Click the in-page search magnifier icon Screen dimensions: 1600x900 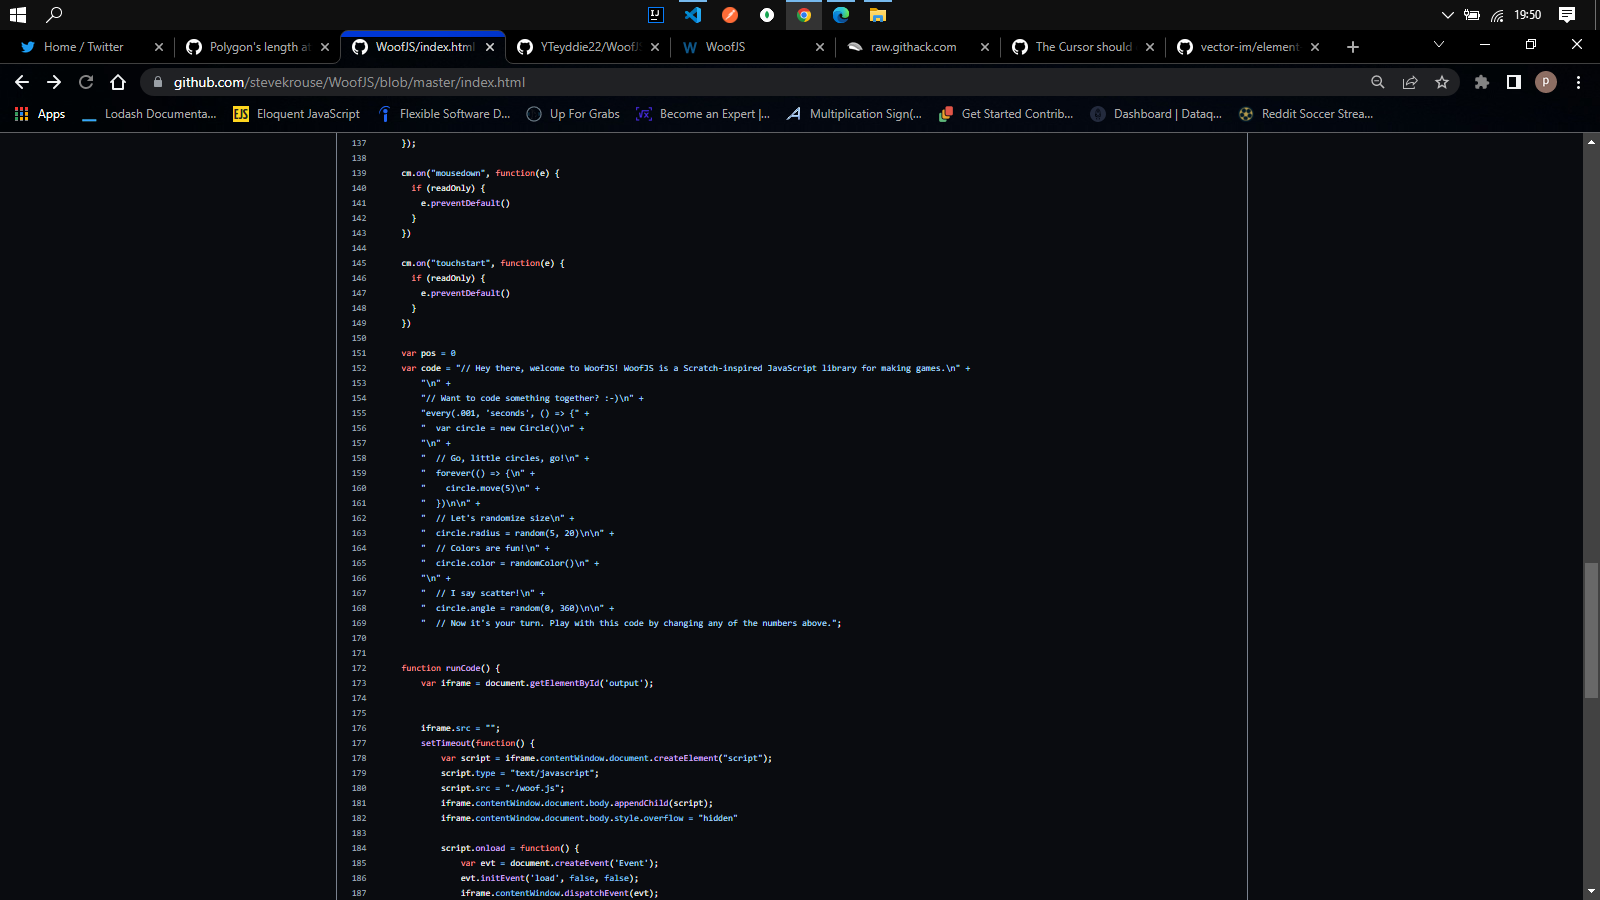click(x=1378, y=82)
